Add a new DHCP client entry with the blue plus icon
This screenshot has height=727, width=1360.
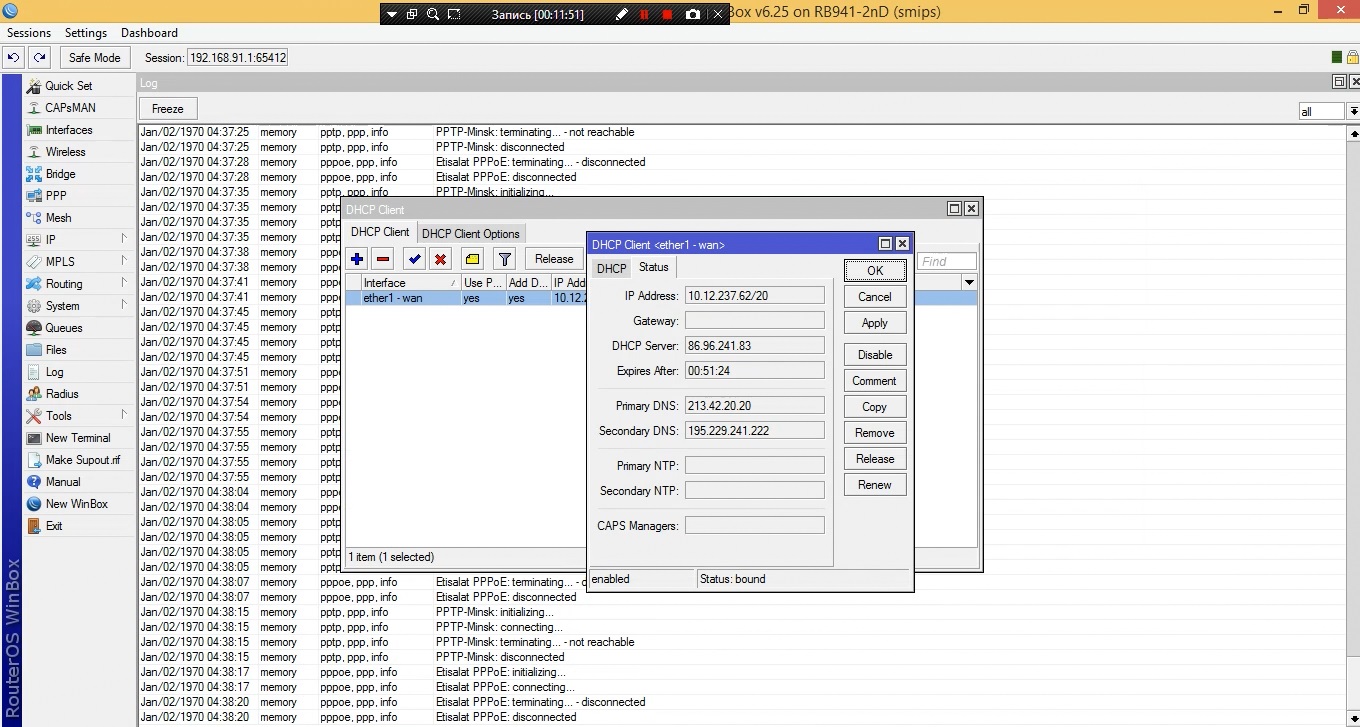tap(357, 259)
